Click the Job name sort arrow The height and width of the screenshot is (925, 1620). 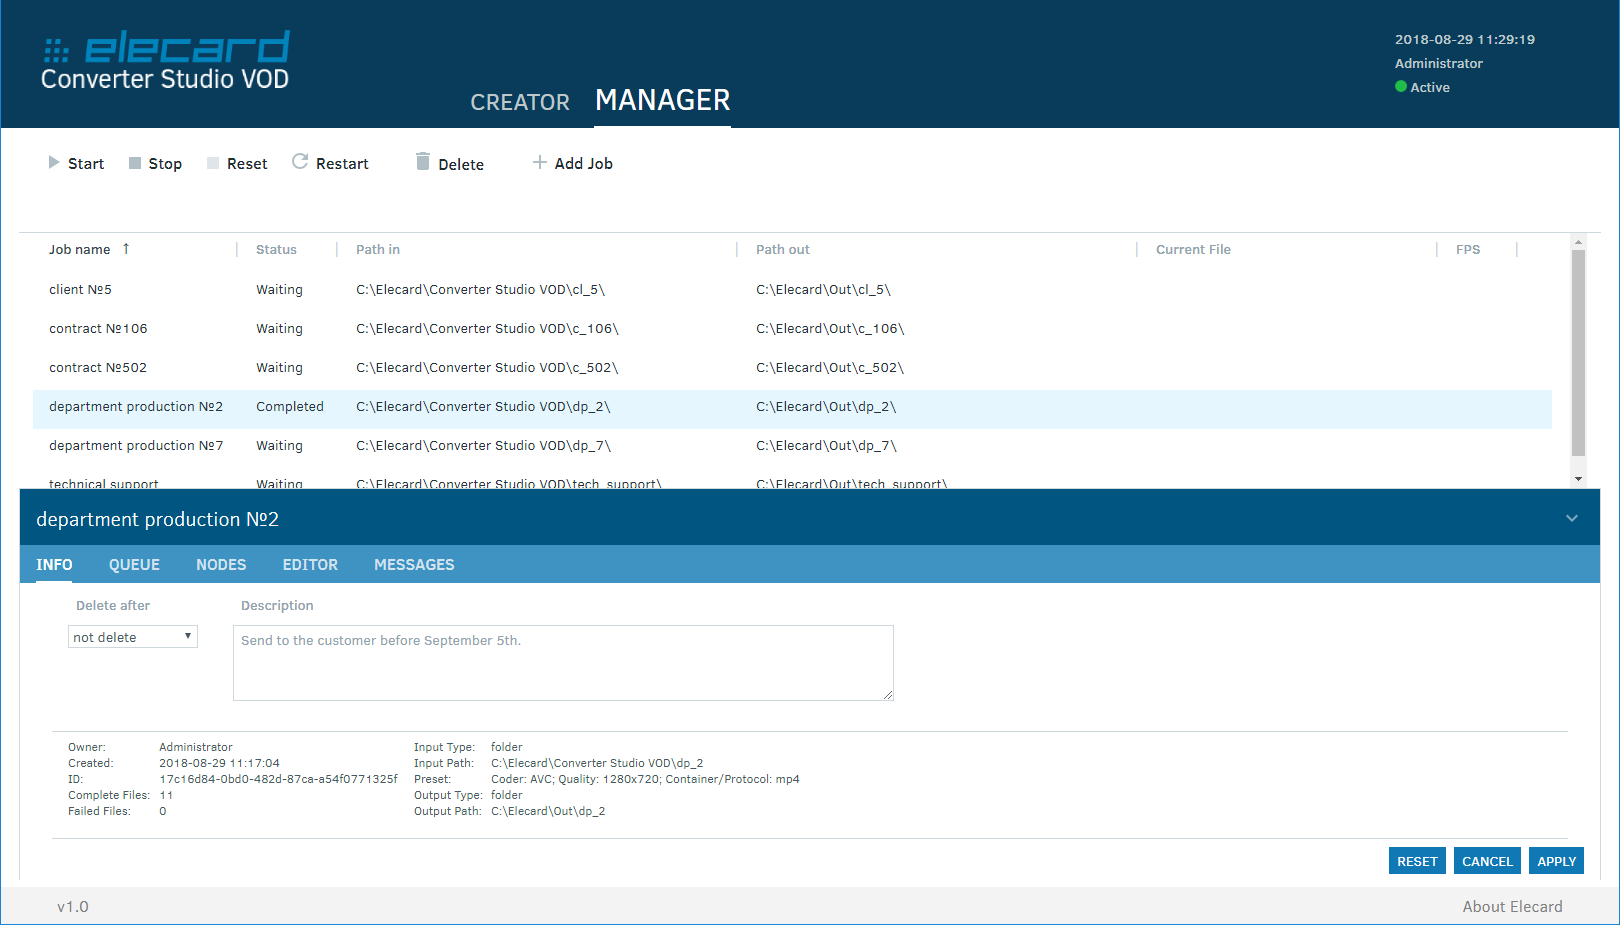pos(126,249)
